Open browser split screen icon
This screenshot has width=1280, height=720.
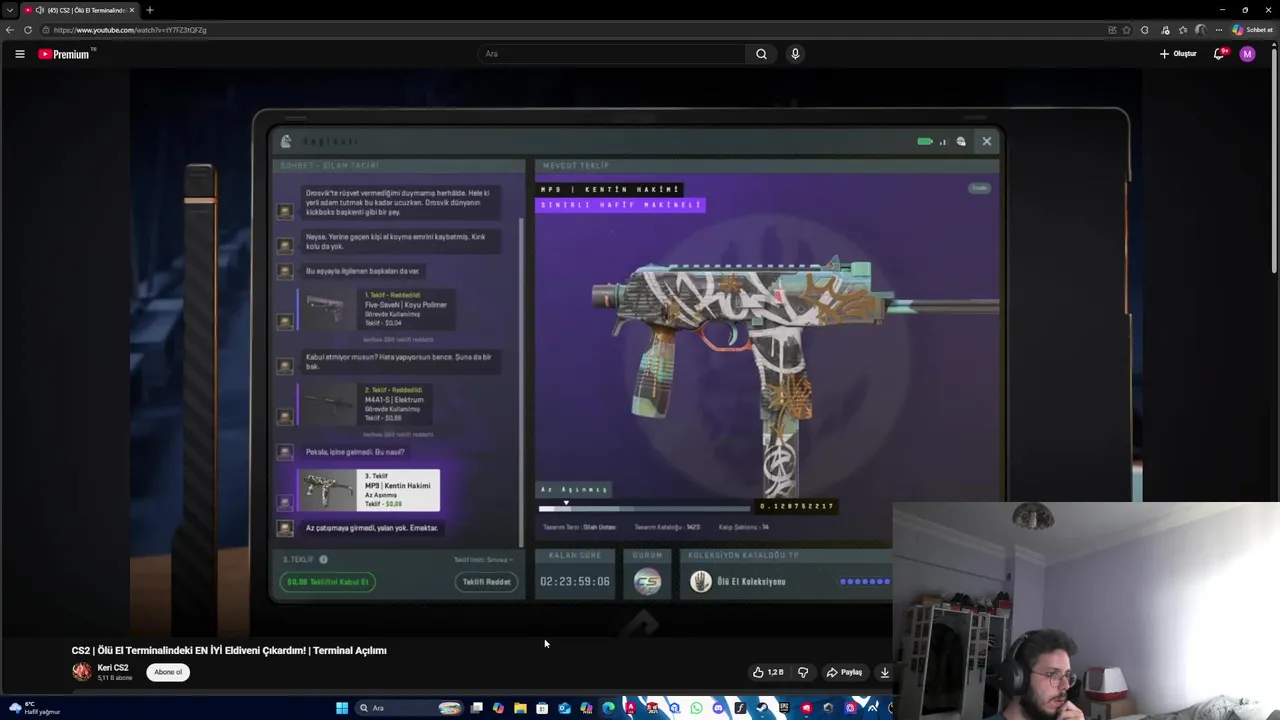coord(1112,30)
